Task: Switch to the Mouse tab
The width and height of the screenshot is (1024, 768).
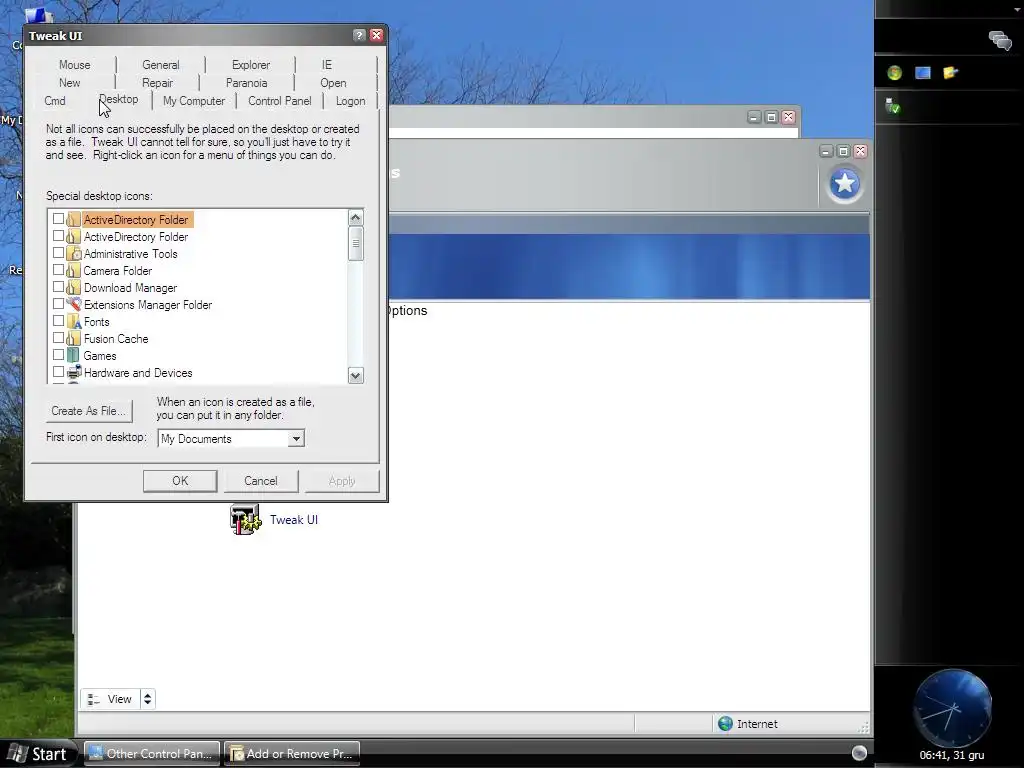Action: click(74, 65)
